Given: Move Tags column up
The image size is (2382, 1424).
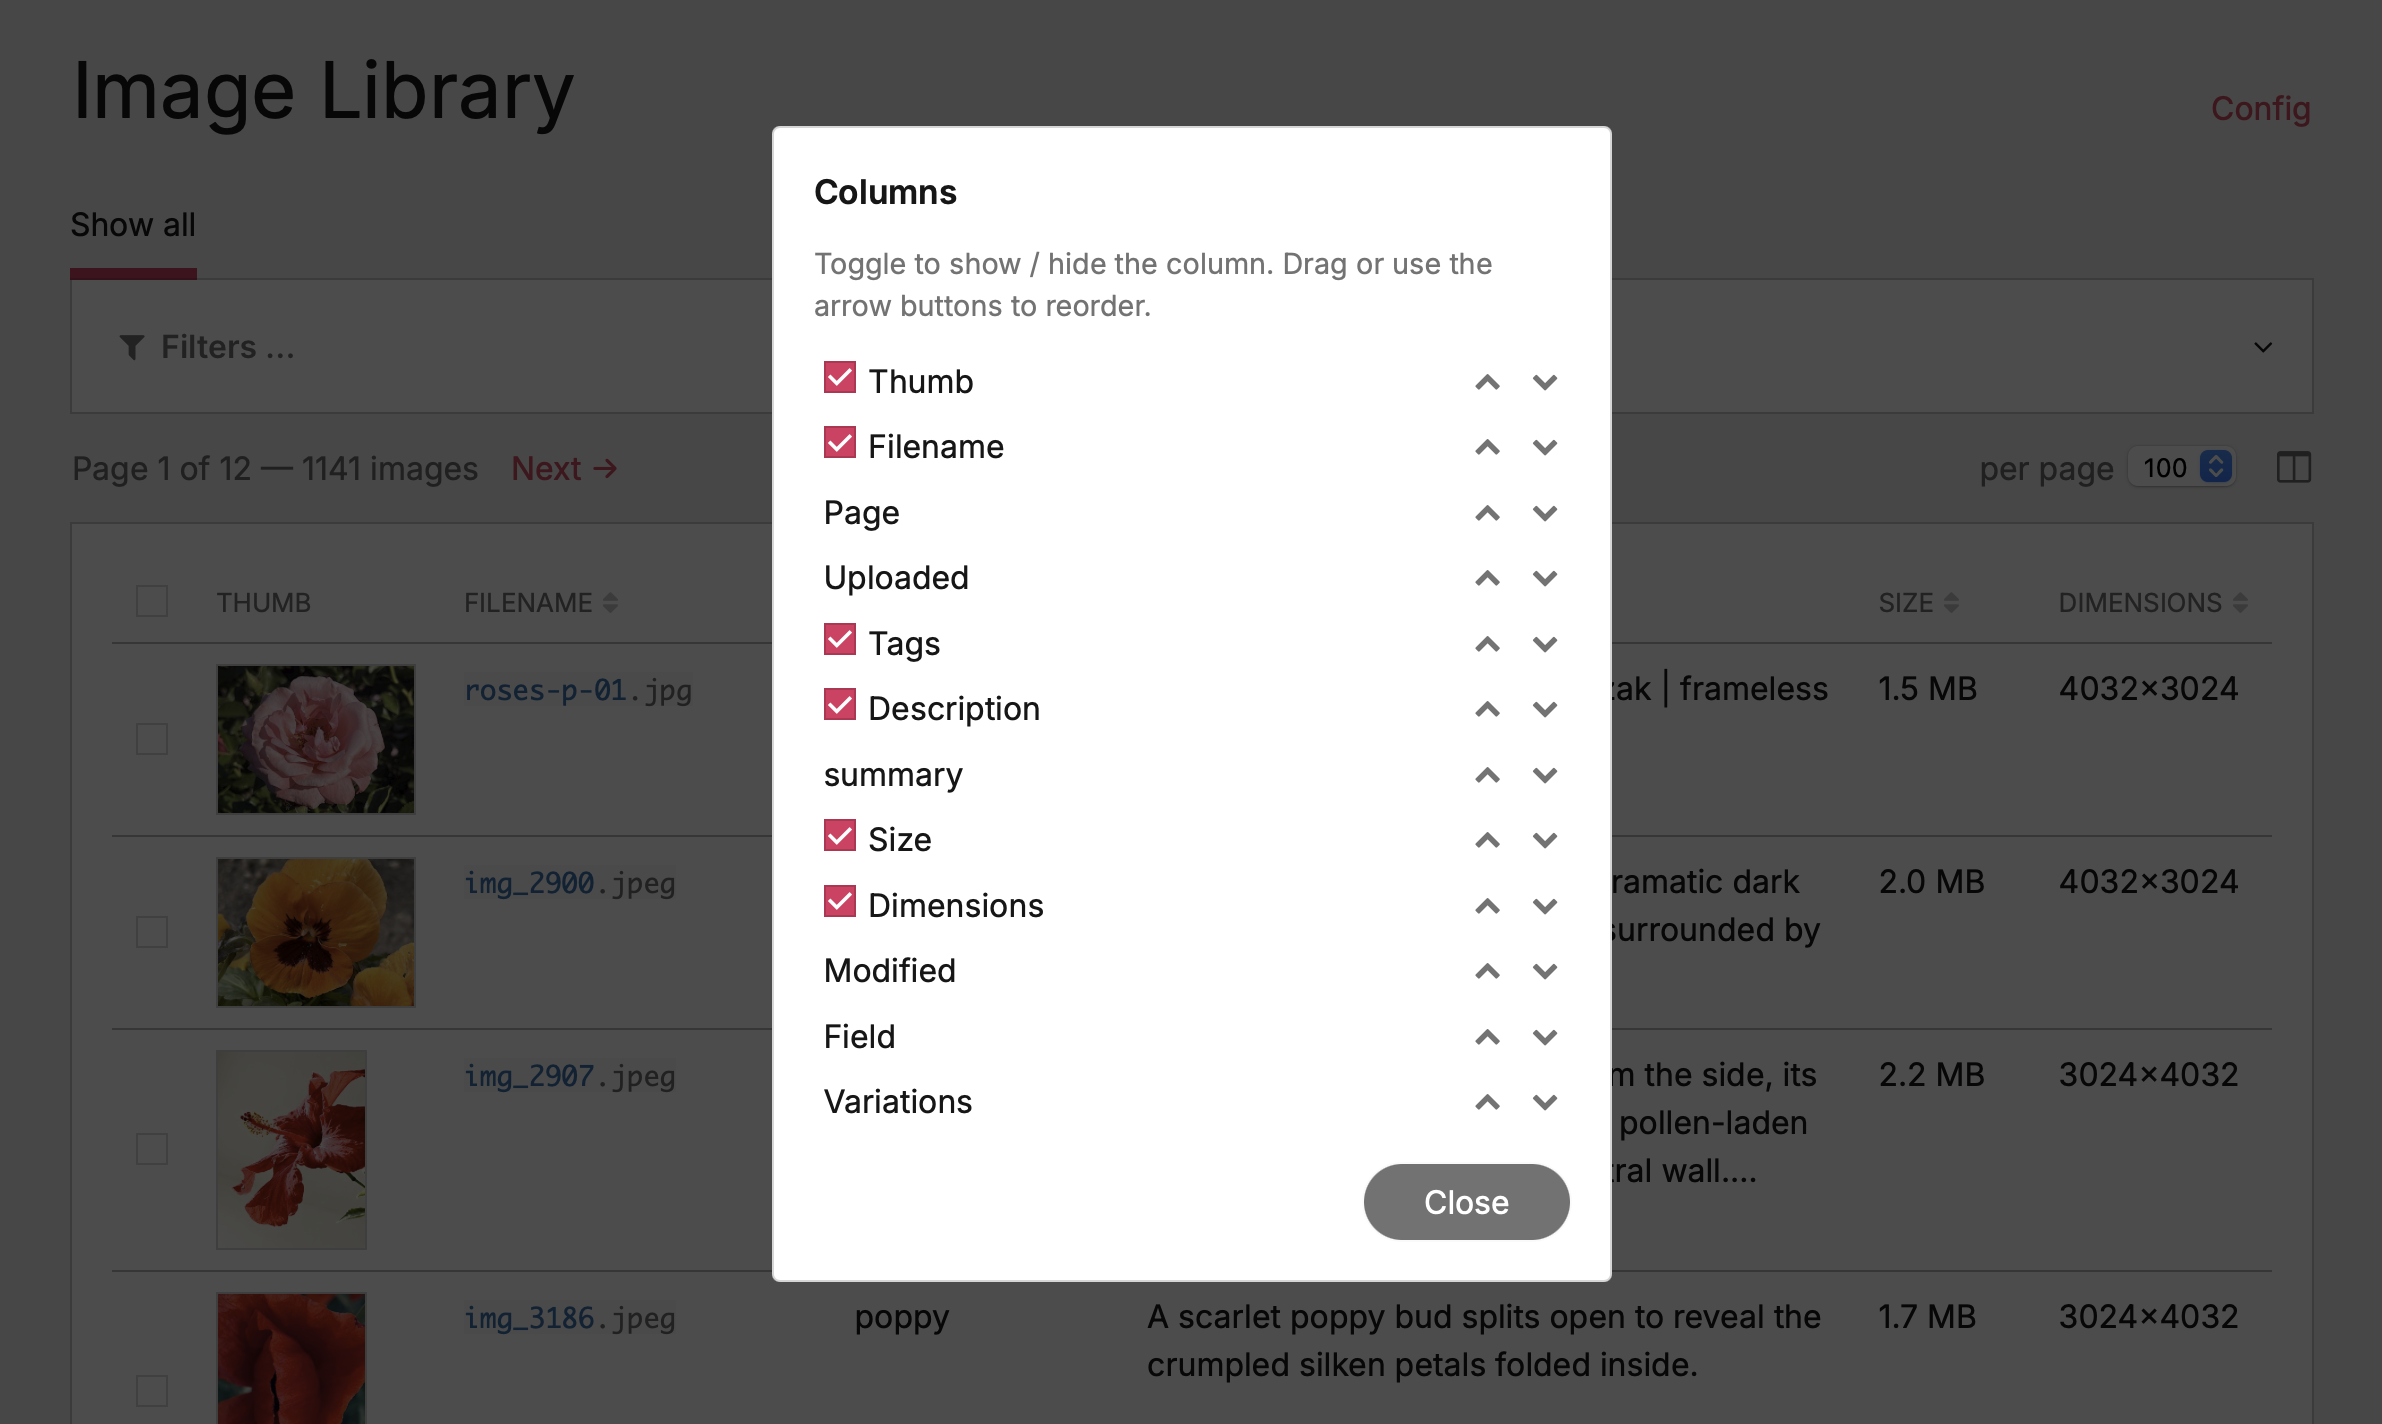Looking at the screenshot, I should (1487, 644).
